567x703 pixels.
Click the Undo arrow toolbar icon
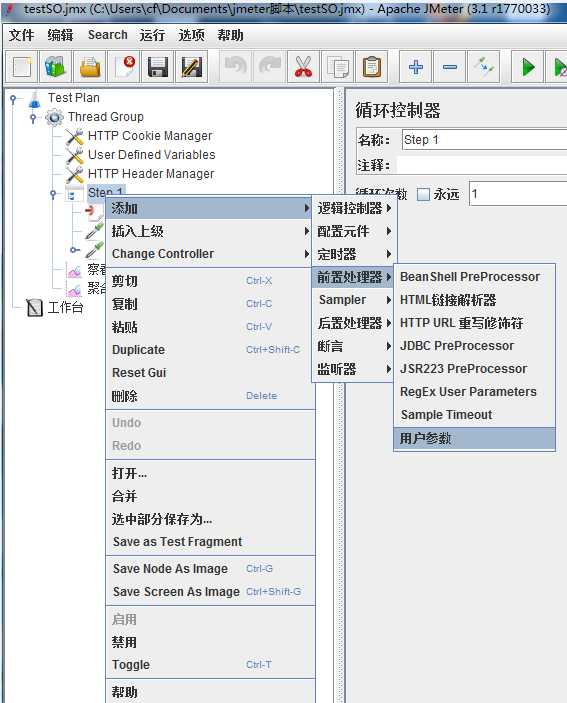tap(235, 67)
